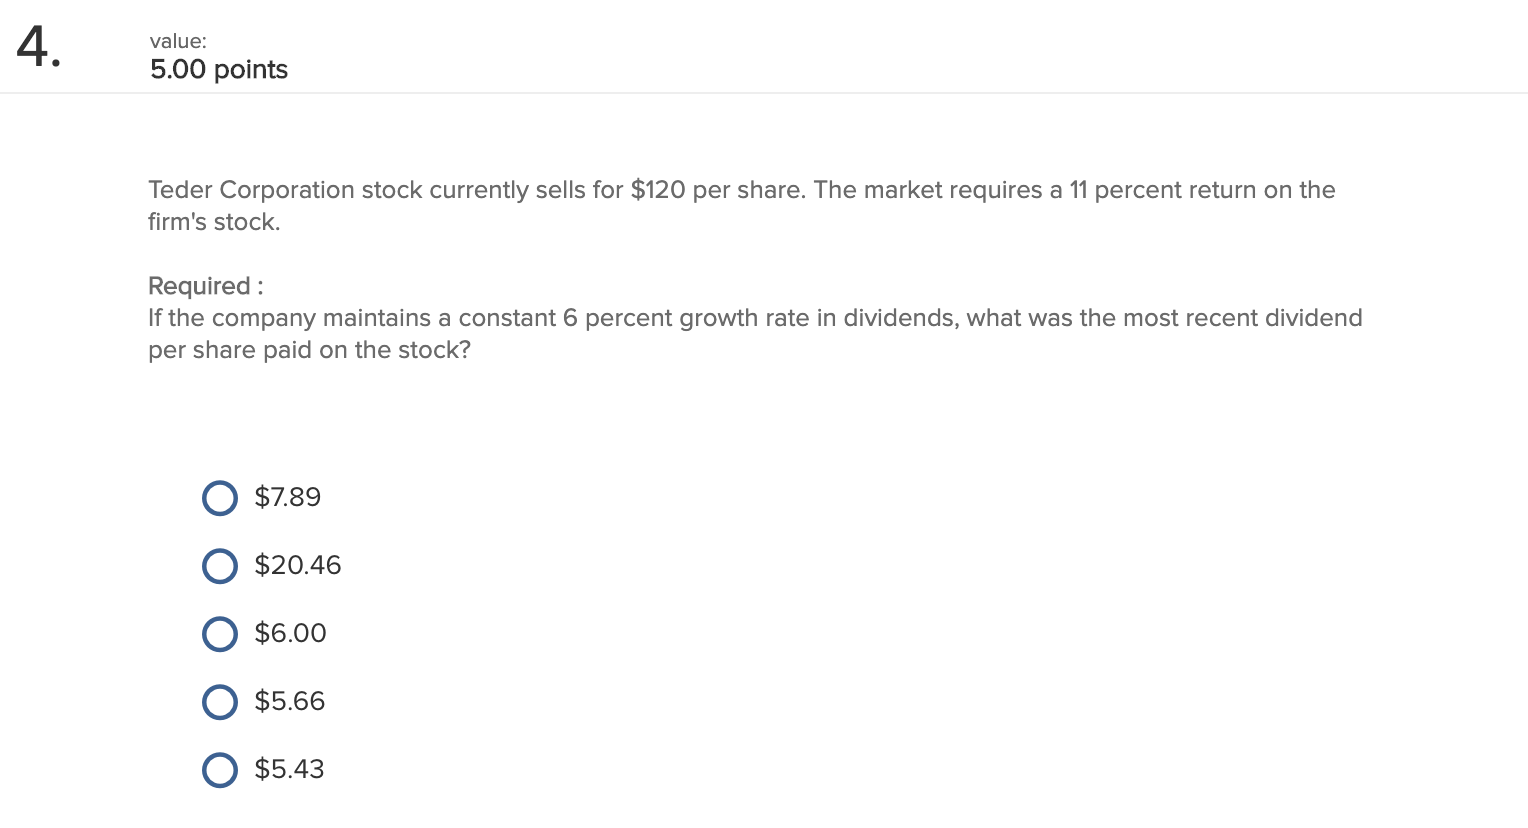The height and width of the screenshot is (828, 1528).
Task: Click the first answer option row
Action: [260, 498]
